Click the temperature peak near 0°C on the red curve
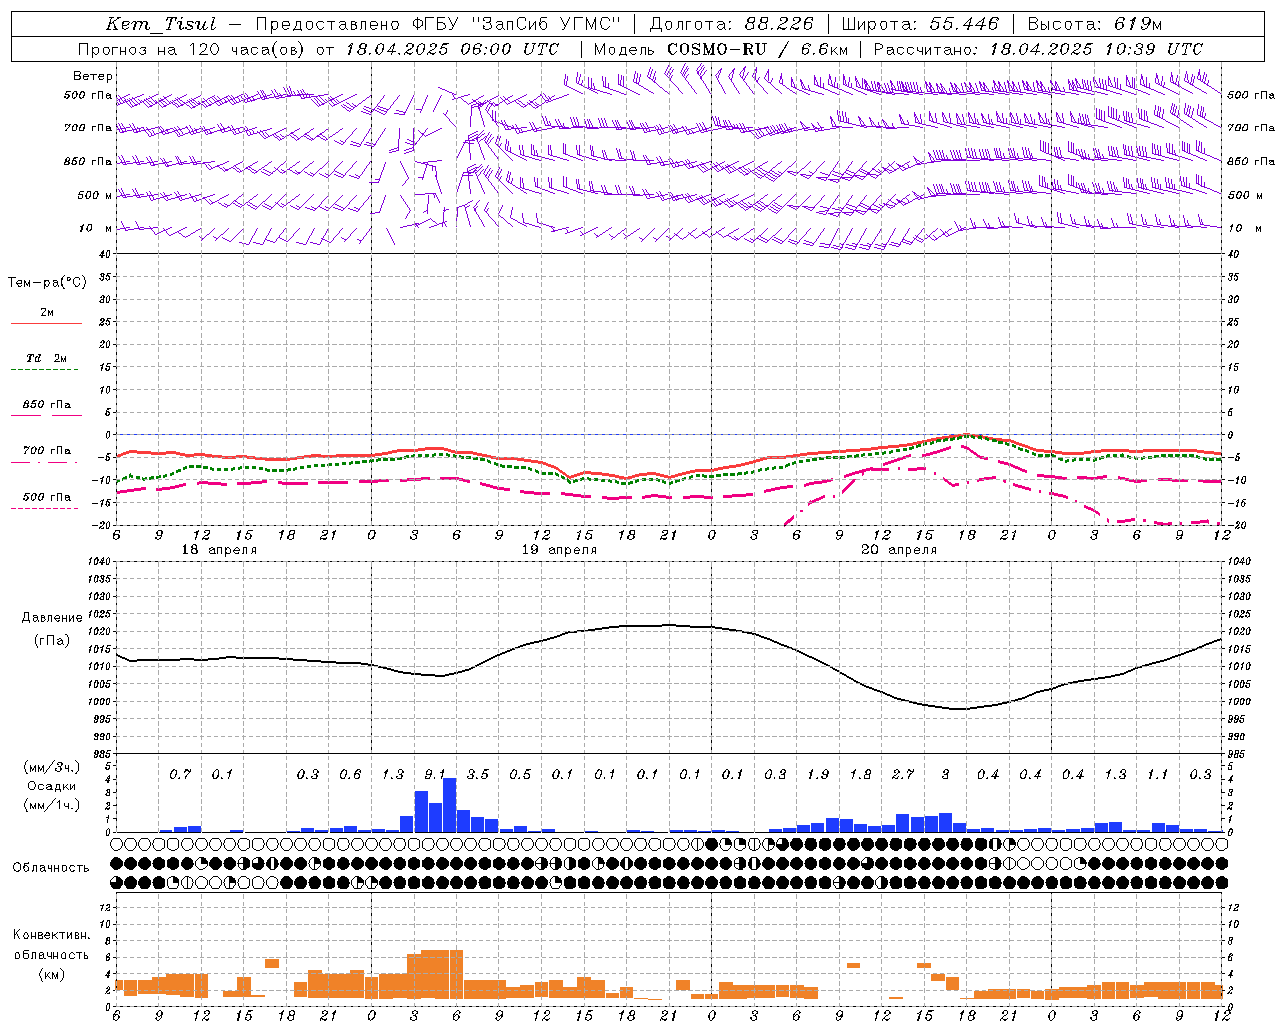Screen dimensions: 1280x1024 click(x=966, y=435)
